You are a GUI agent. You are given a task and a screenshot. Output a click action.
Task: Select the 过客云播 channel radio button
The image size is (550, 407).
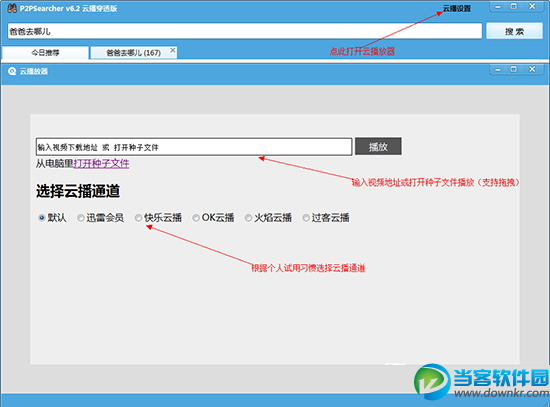[306, 218]
